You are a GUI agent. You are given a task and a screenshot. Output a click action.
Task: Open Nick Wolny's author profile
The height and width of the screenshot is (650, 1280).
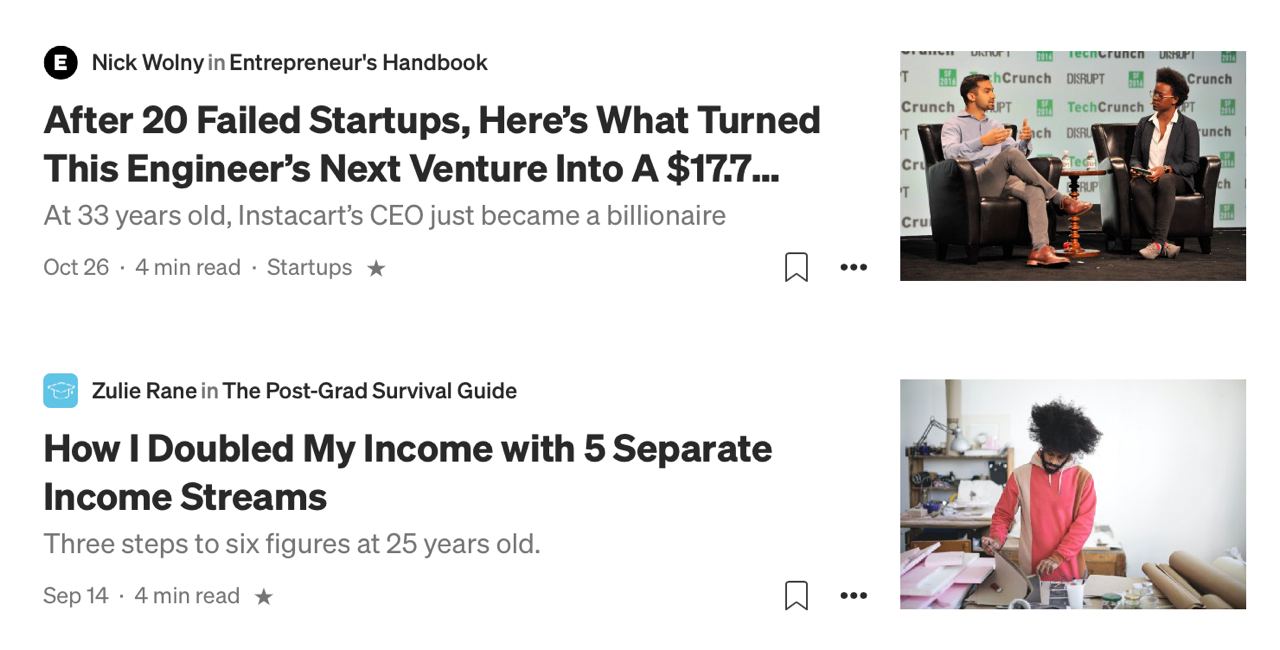click(x=147, y=63)
